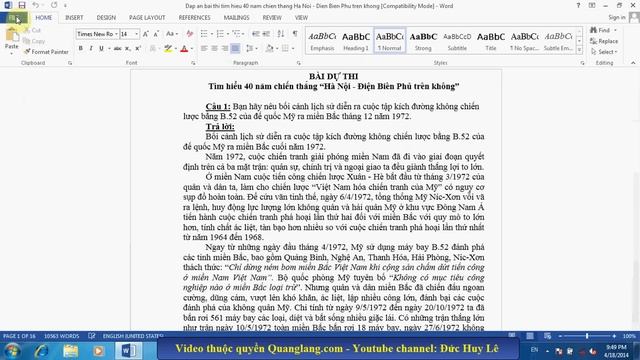640x360 pixels.
Task: Apply subscript formatting
Action: tap(128, 49)
